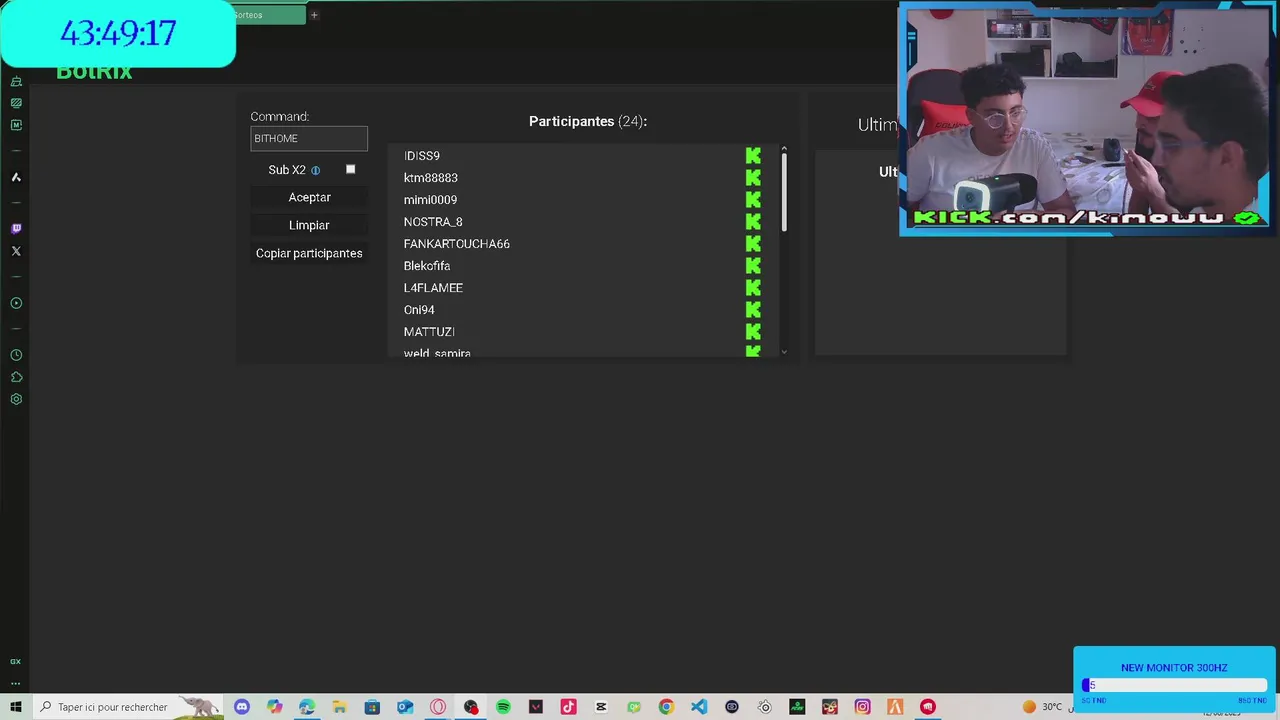
Task: Open Google Chrome from the taskbar
Action: pyautogui.click(x=666, y=707)
